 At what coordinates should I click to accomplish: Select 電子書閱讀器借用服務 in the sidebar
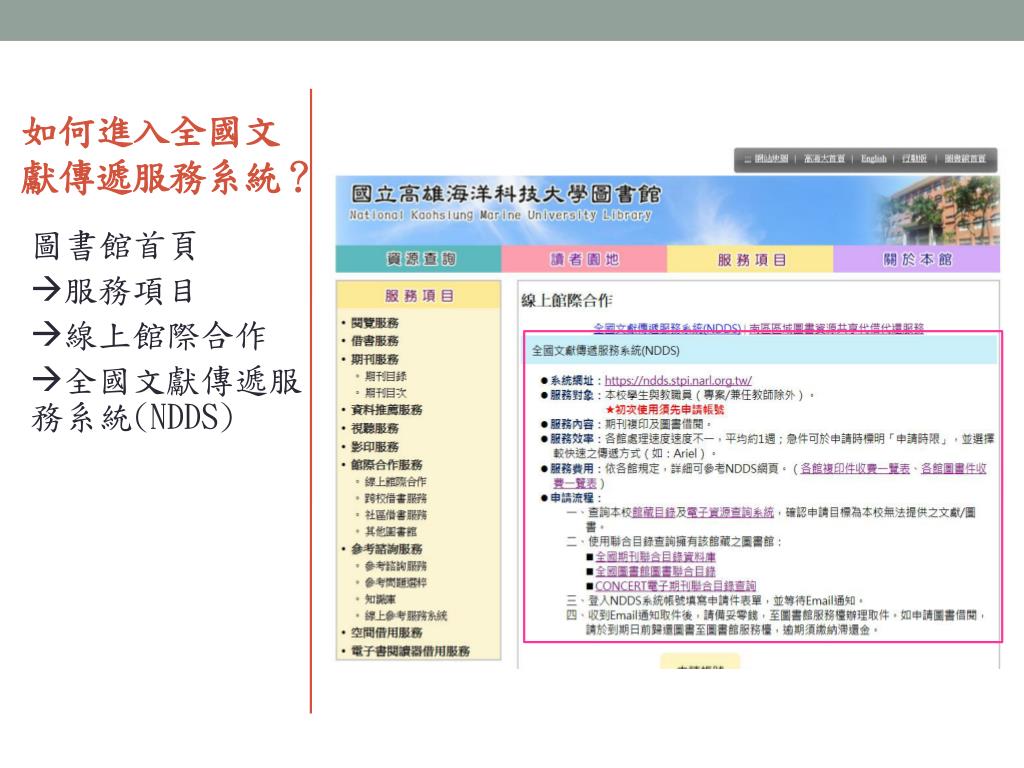pos(410,650)
